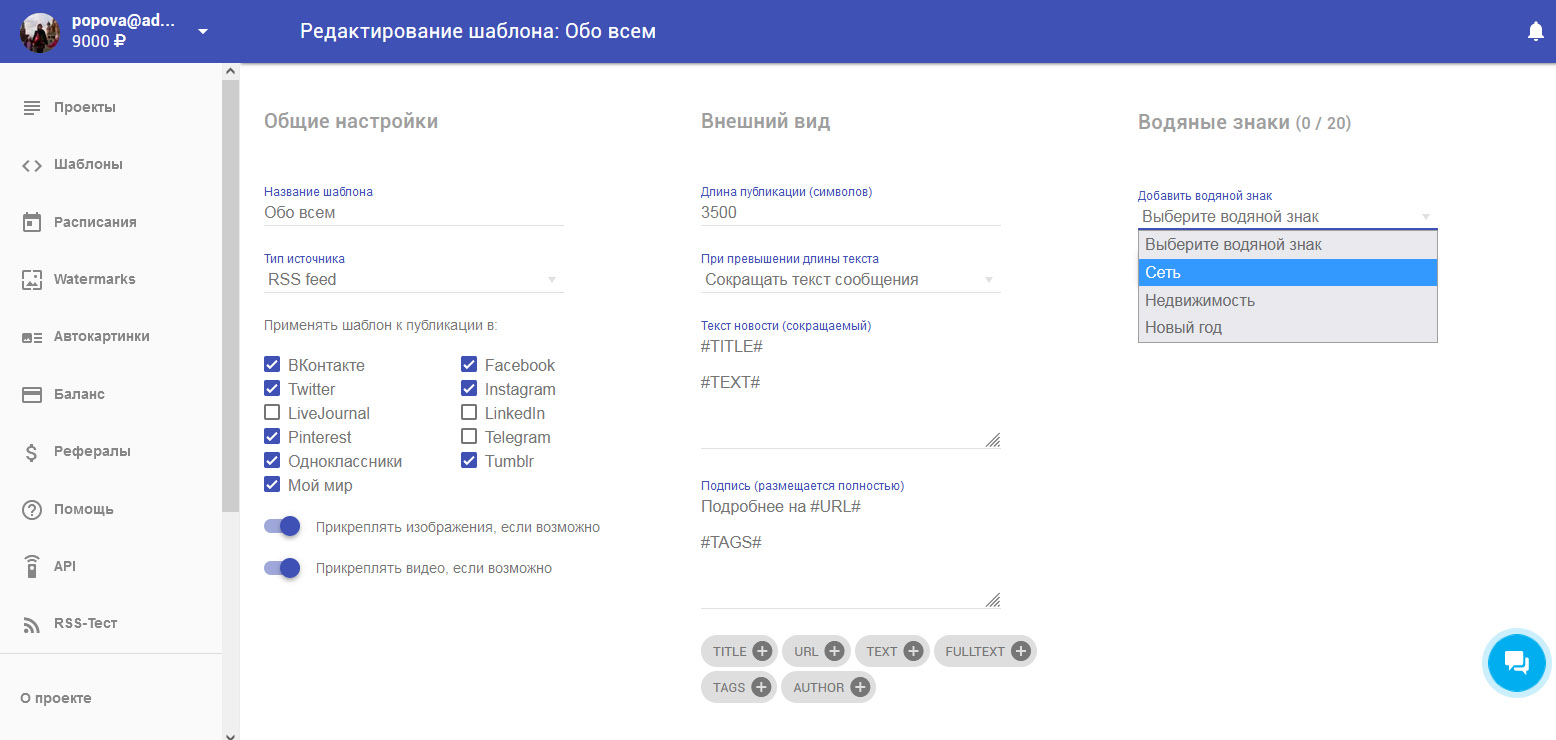The image size is (1556, 740).
Task: Open the О проекте link
Action: 56,698
